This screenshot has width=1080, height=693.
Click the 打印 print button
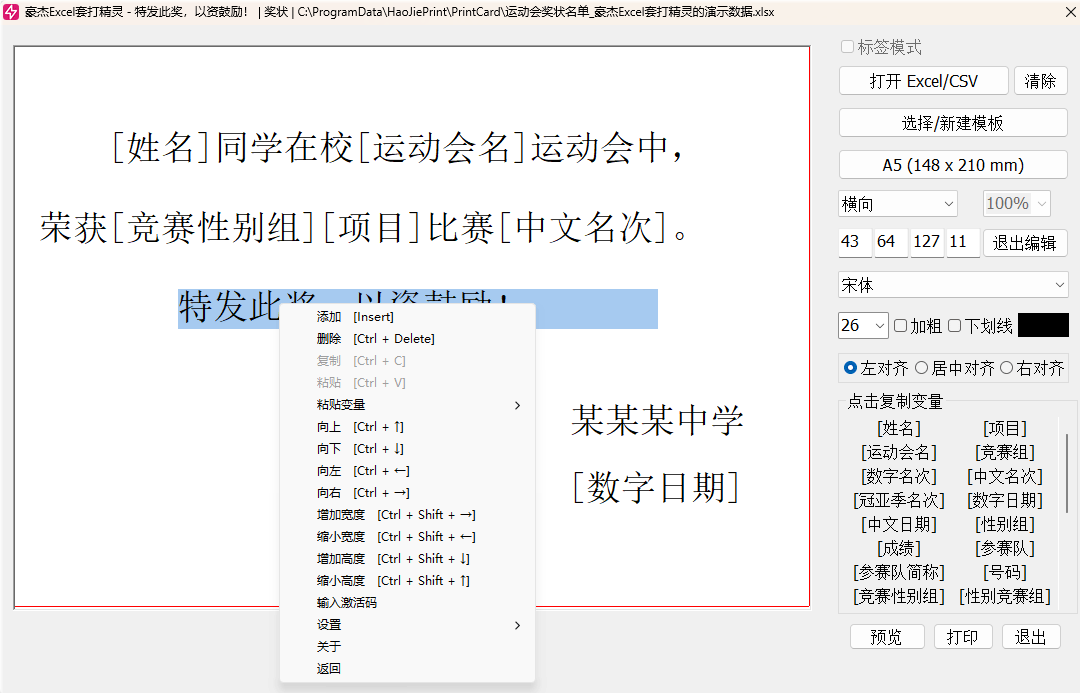pos(962,637)
